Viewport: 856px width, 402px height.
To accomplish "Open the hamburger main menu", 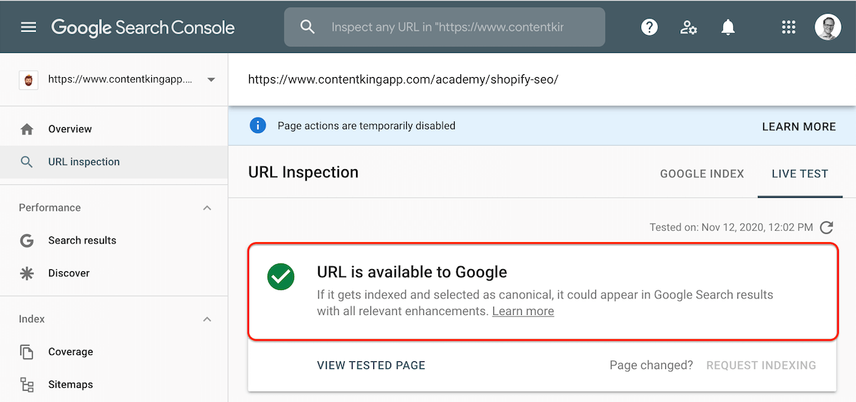I will (x=28, y=27).
